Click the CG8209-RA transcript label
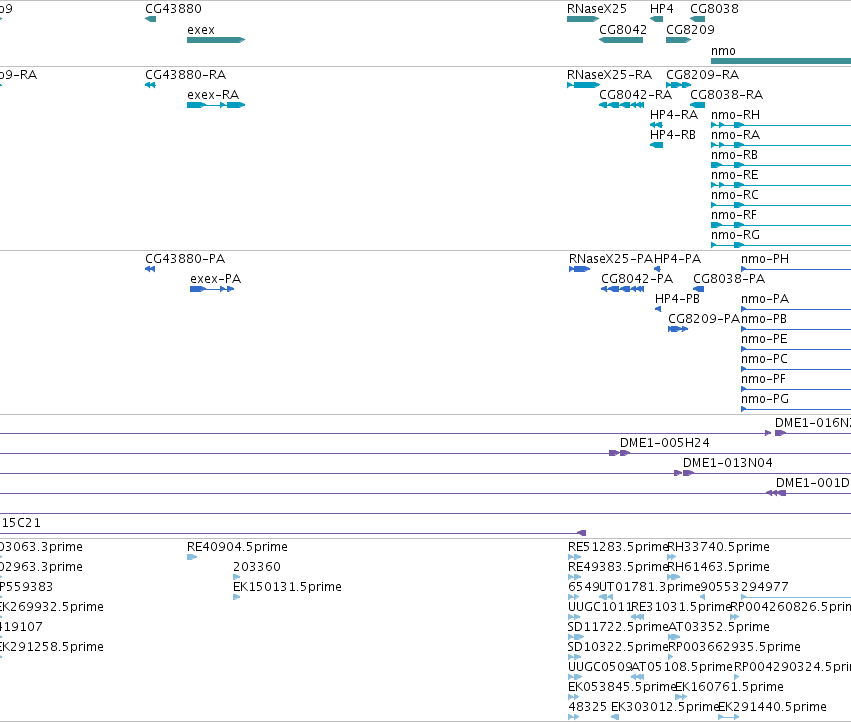The width and height of the screenshot is (851, 722). pos(703,75)
